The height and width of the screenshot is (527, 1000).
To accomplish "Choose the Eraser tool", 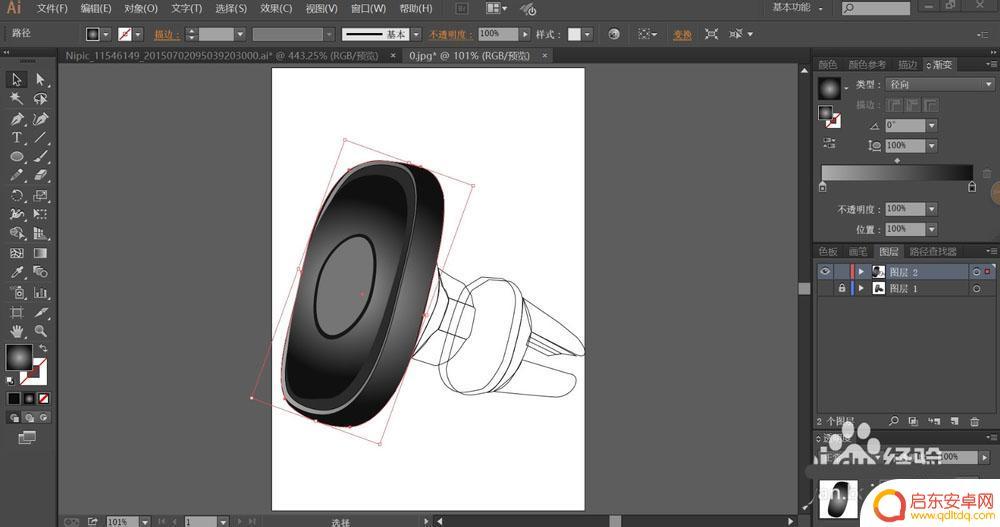I will (x=40, y=175).
